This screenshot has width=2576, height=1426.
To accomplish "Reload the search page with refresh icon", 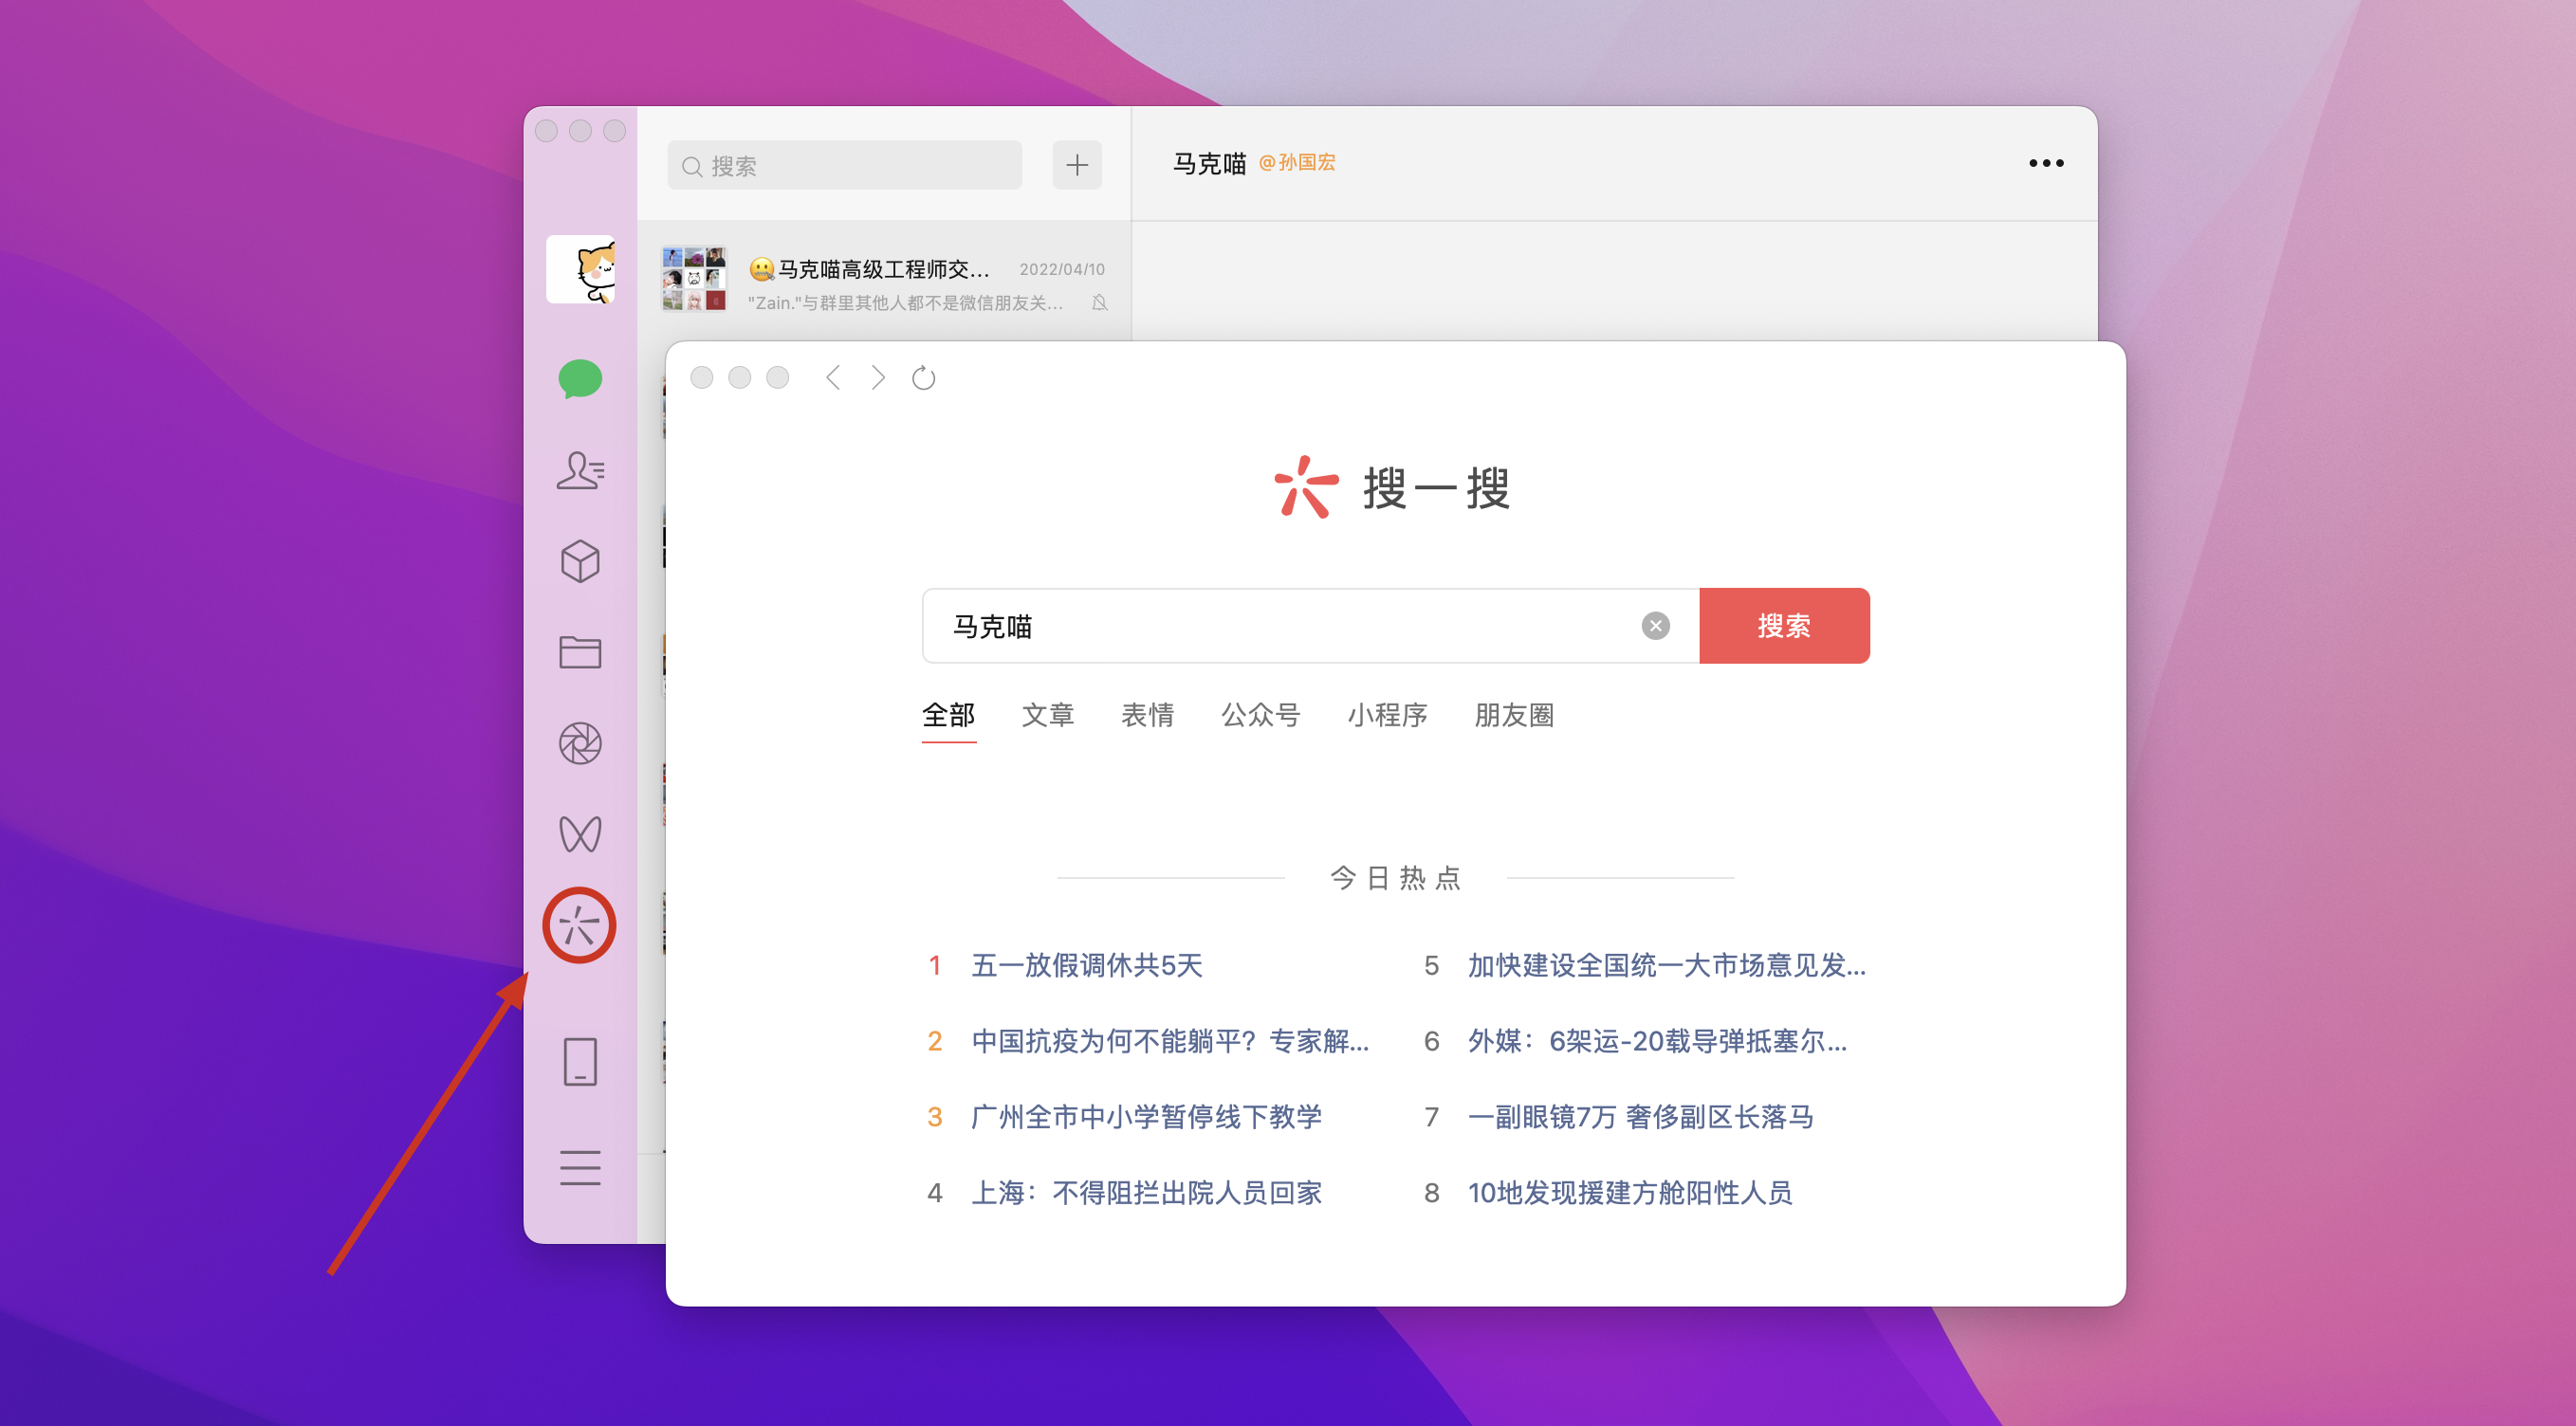I will pos(923,378).
